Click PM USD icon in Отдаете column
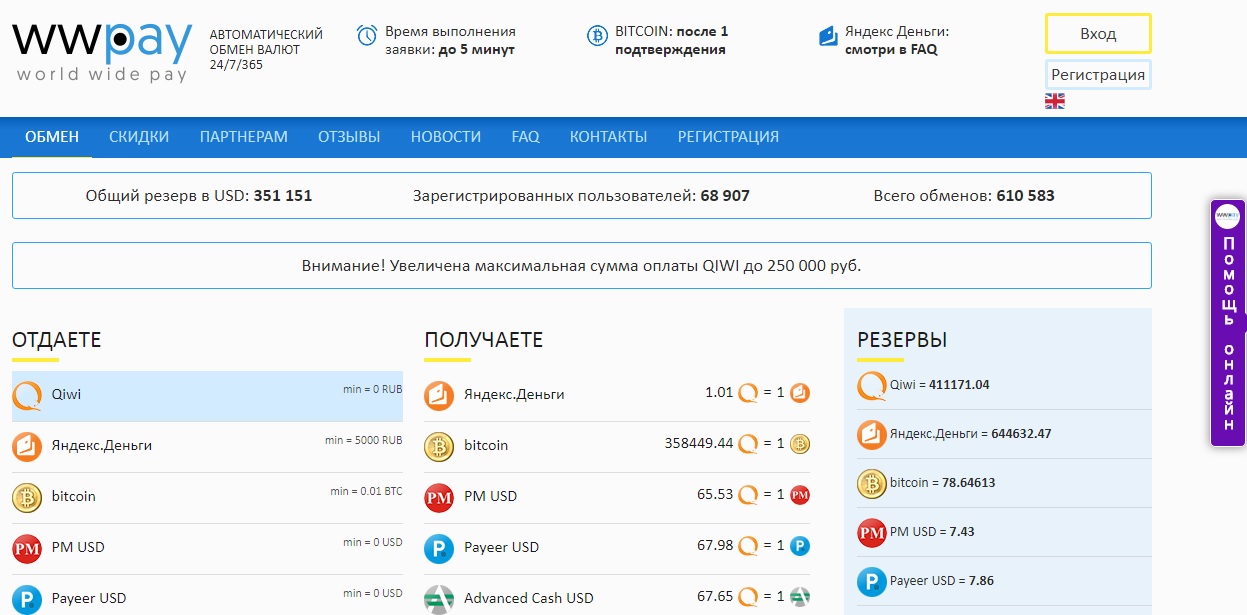1247x615 pixels. click(x=27, y=548)
